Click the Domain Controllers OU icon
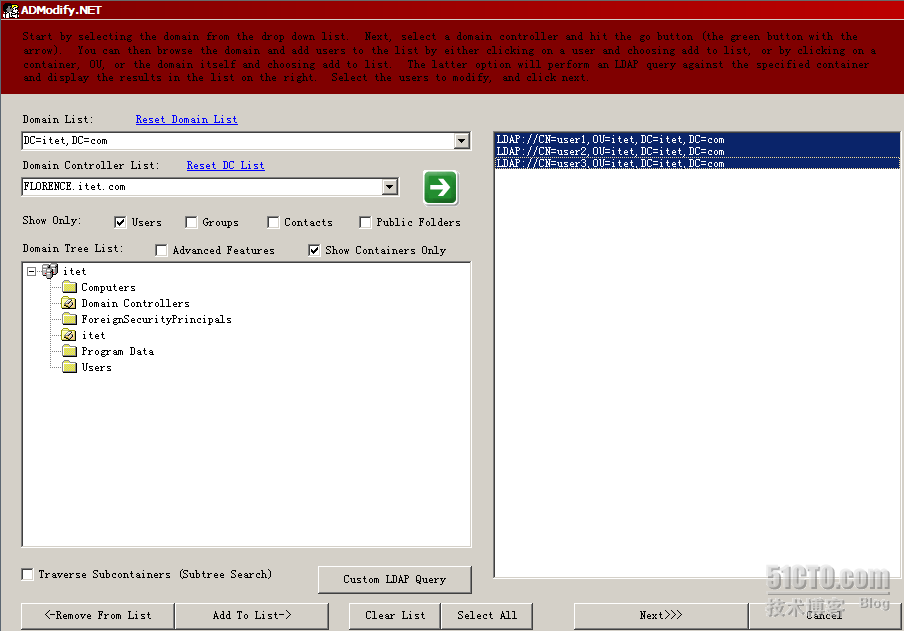 point(69,303)
